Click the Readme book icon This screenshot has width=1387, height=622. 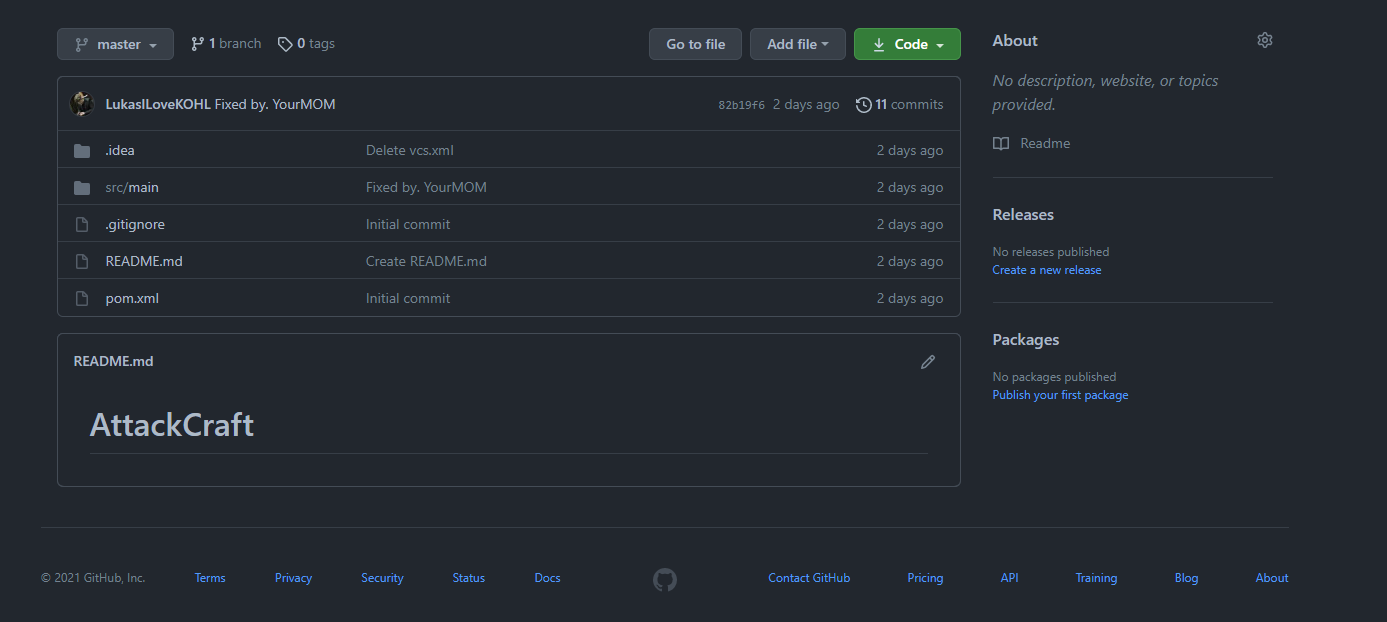(x=1001, y=144)
